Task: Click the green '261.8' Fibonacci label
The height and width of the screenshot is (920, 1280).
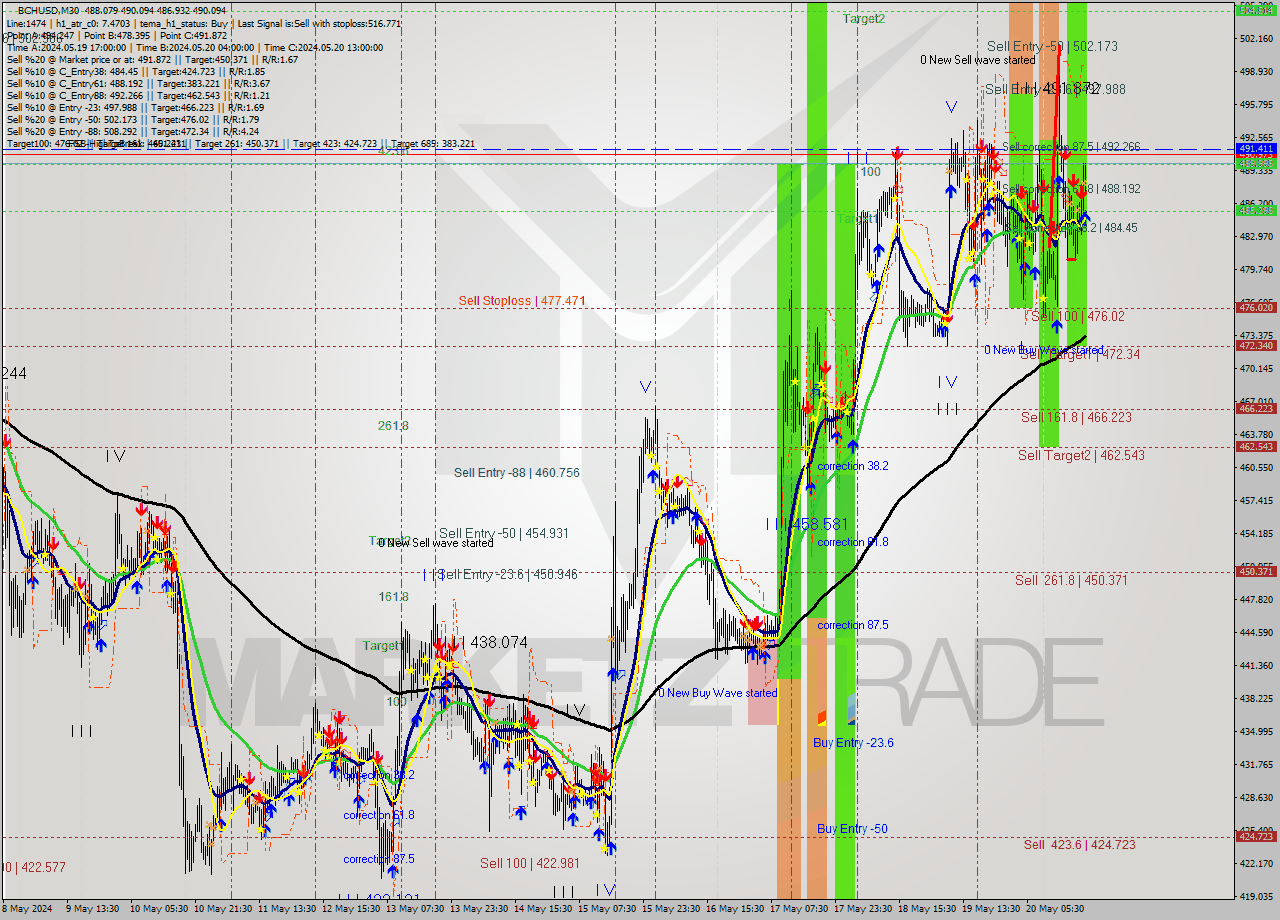Action: click(x=393, y=425)
